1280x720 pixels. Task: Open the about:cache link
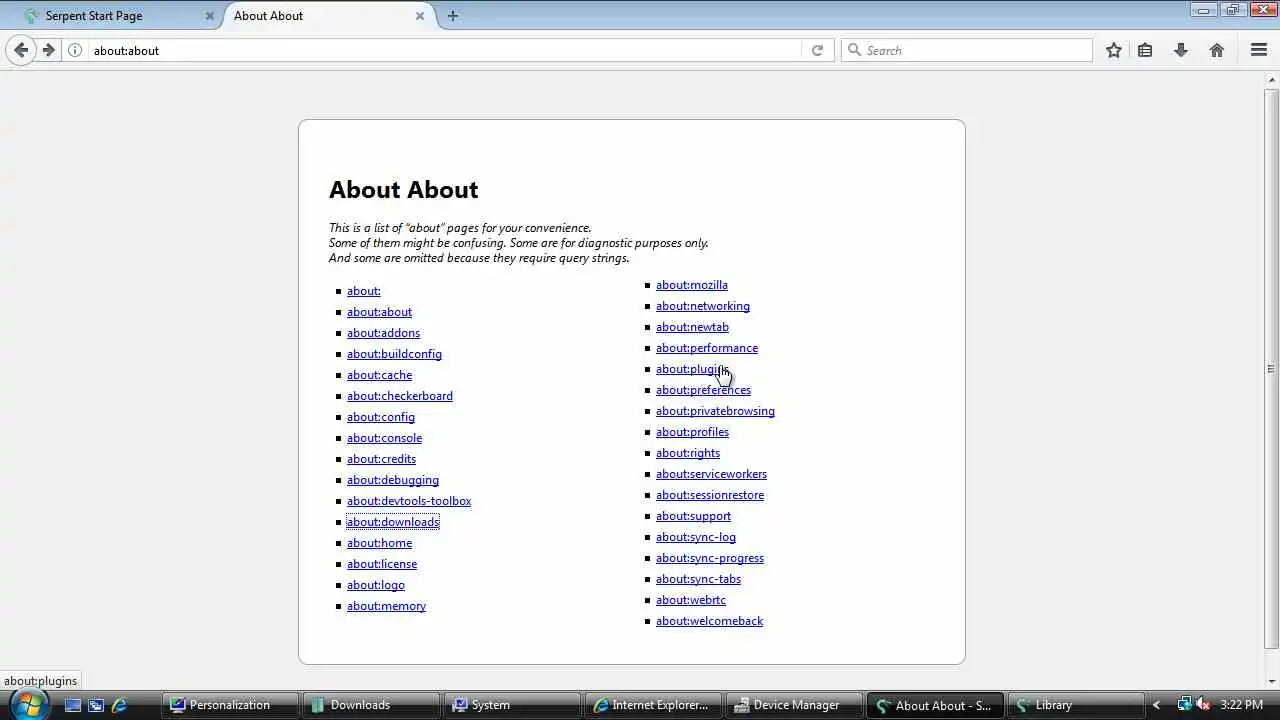point(379,375)
